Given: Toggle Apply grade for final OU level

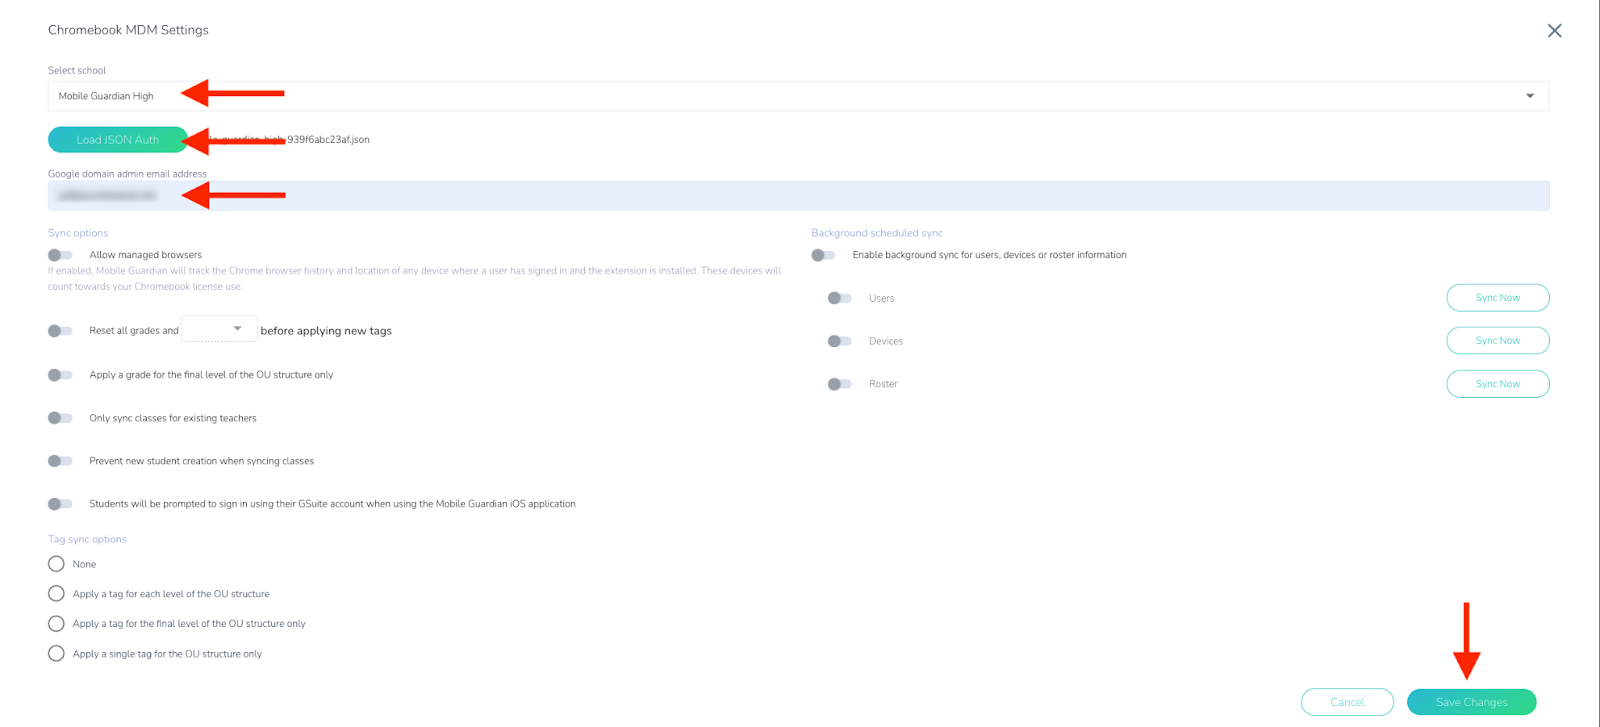Looking at the screenshot, I should click(60, 375).
